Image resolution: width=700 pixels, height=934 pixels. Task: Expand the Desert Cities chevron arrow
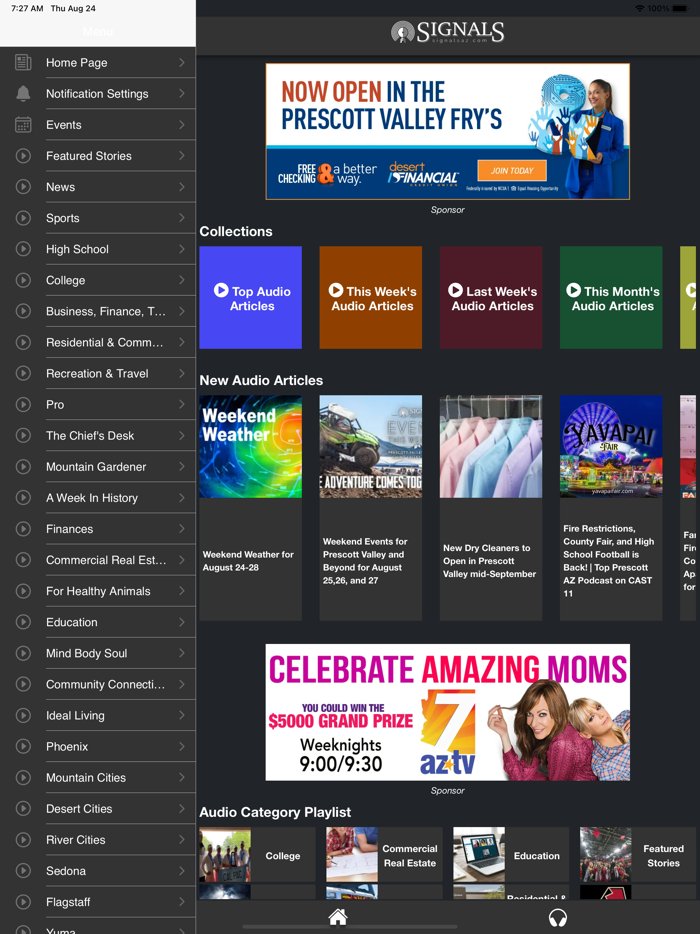182,808
